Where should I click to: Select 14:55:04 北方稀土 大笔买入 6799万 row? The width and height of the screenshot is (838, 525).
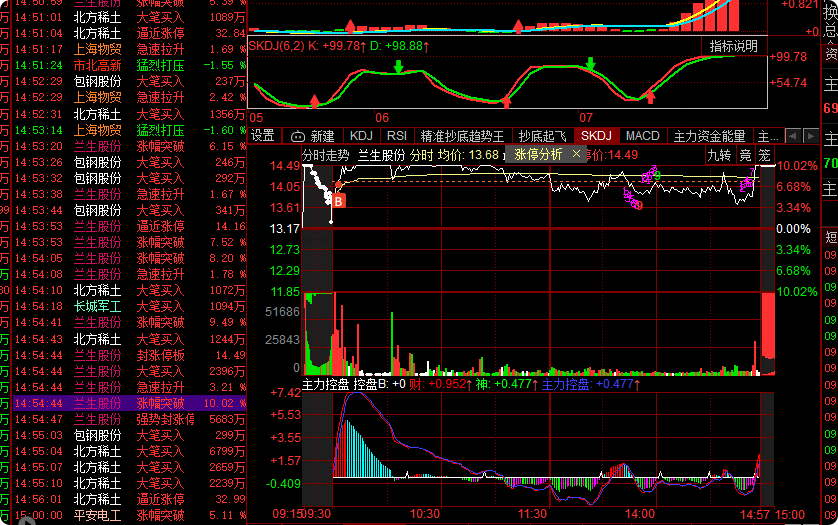point(130,451)
